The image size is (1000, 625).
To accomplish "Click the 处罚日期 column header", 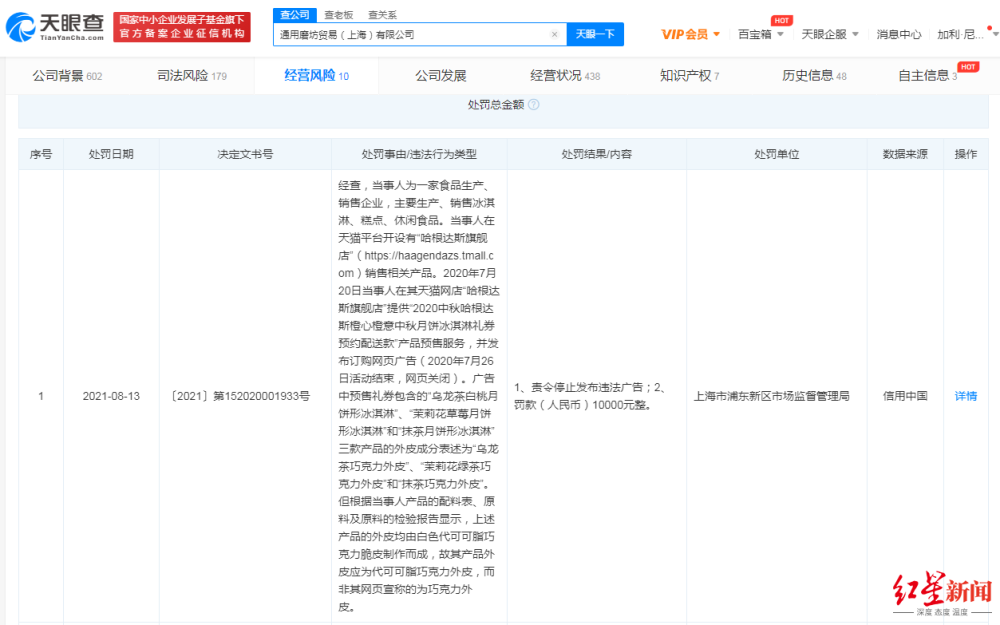I will (x=111, y=154).
